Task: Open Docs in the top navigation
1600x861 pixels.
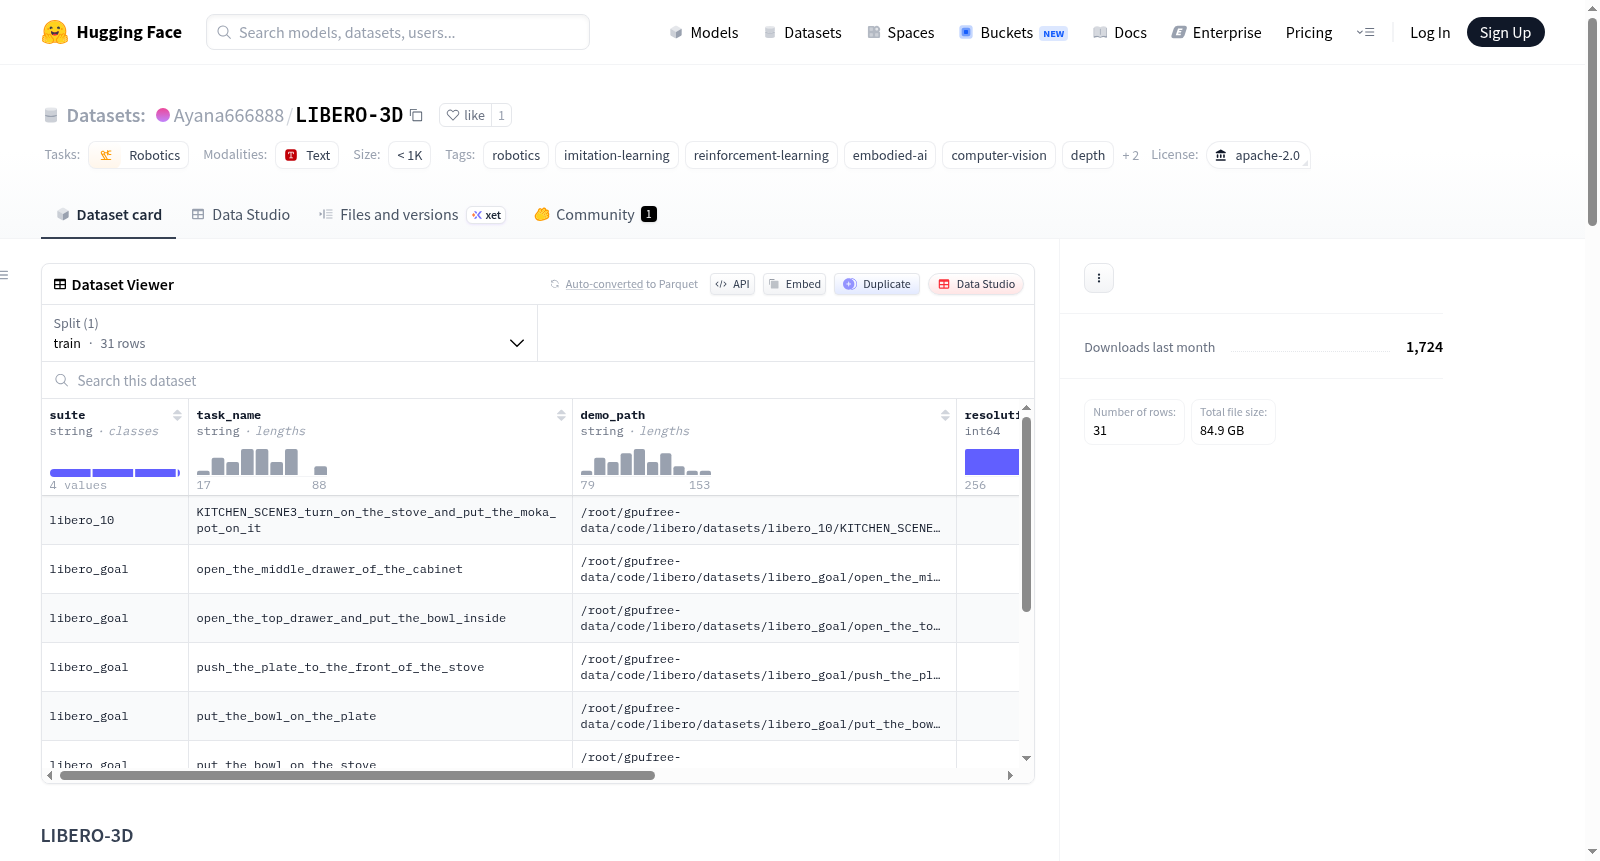Action: [x=1120, y=33]
